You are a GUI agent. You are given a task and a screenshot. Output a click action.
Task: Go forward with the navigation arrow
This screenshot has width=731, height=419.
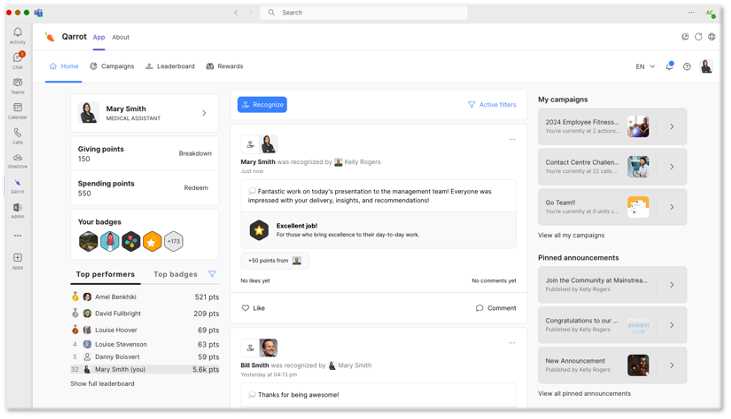pyautogui.click(x=250, y=13)
